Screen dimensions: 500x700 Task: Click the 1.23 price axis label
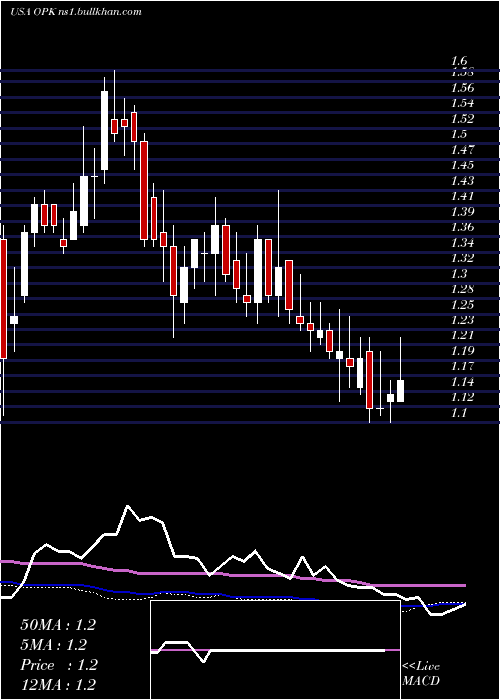463,320
